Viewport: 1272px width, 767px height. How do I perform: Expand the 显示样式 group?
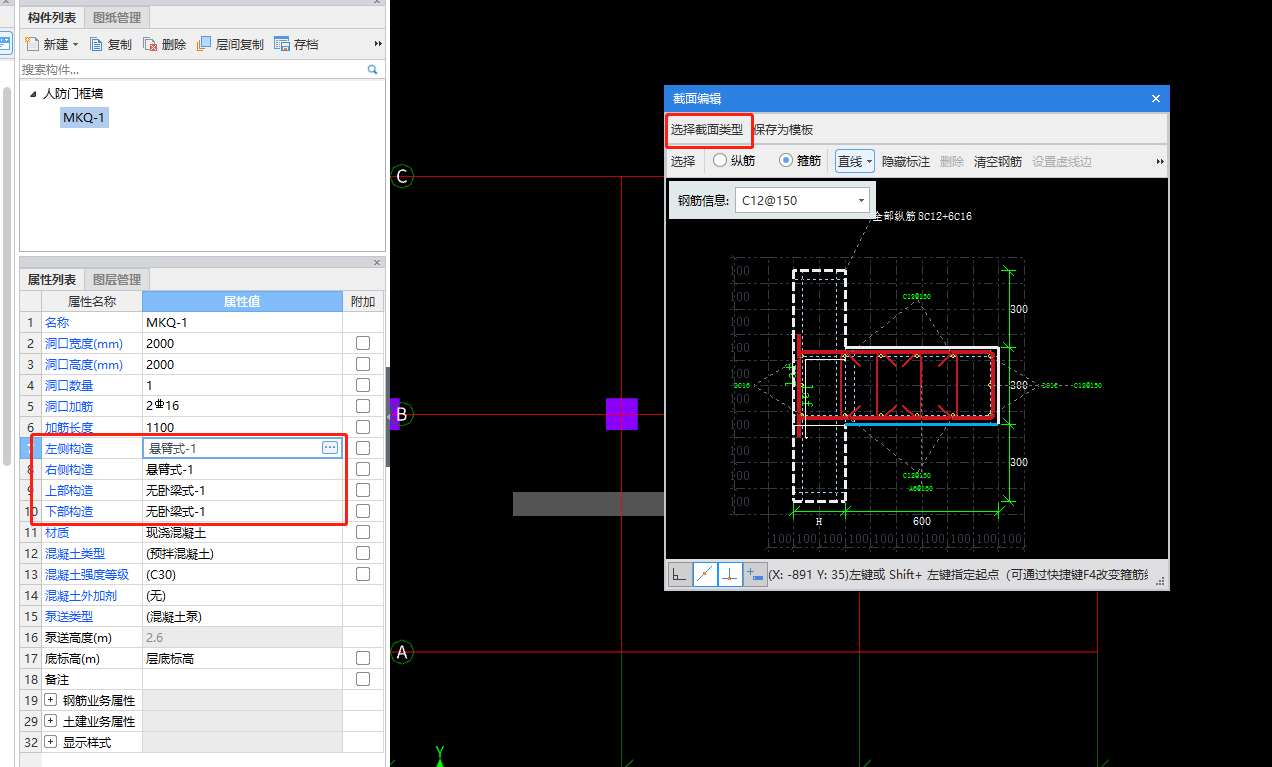click(51, 742)
